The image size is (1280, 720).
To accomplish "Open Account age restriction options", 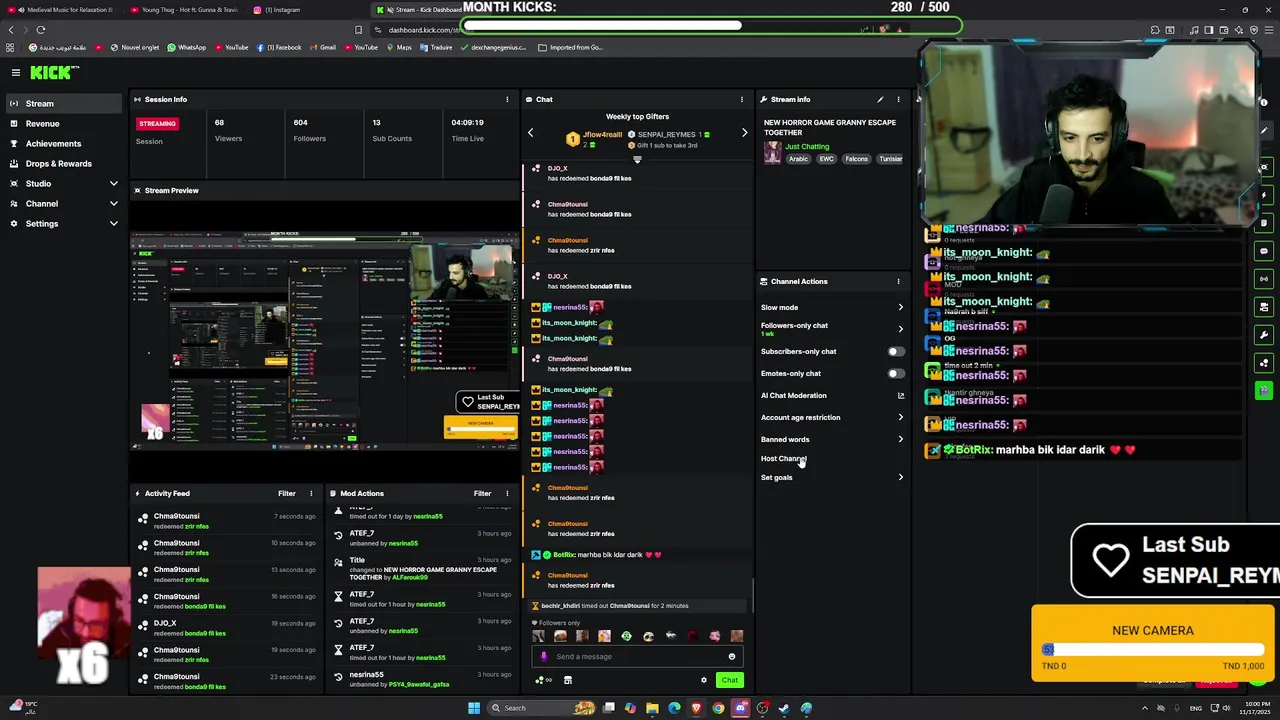I will pos(832,418).
